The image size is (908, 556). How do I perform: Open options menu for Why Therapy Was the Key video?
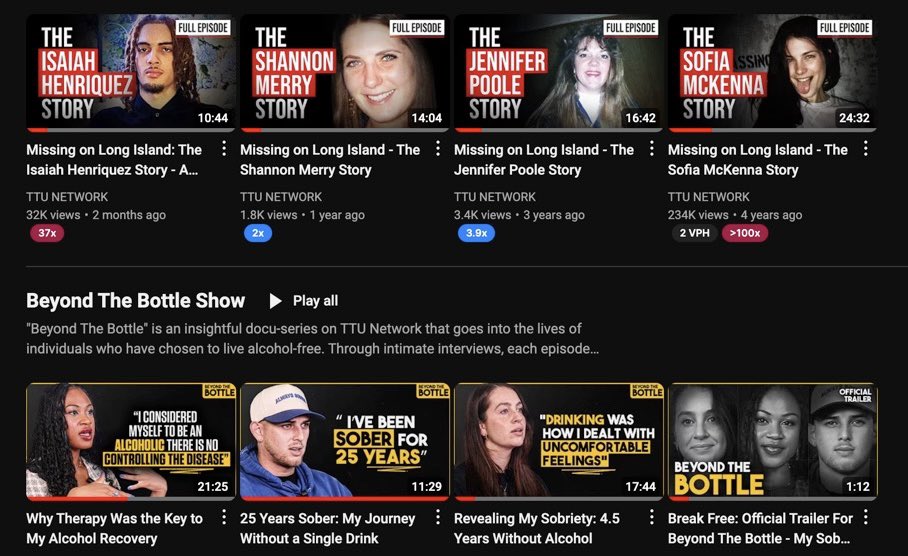224,517
